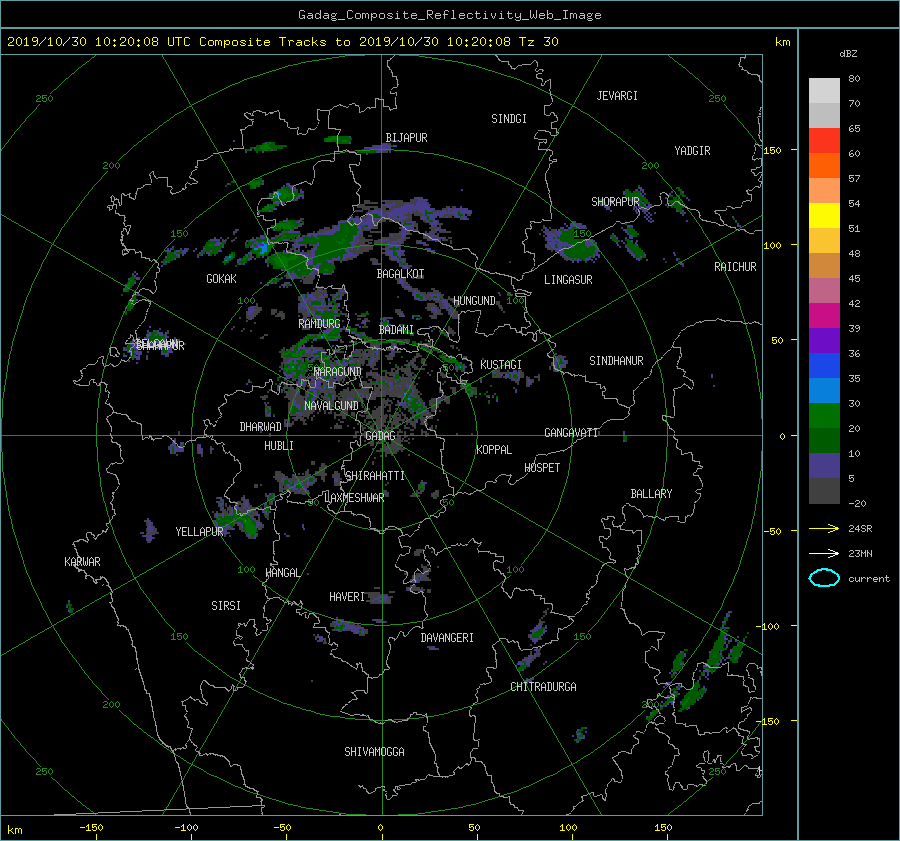The width and height of the screenshot is (900, 841).
Task: Click the HAVERI city label
Action: pos(347,598)
